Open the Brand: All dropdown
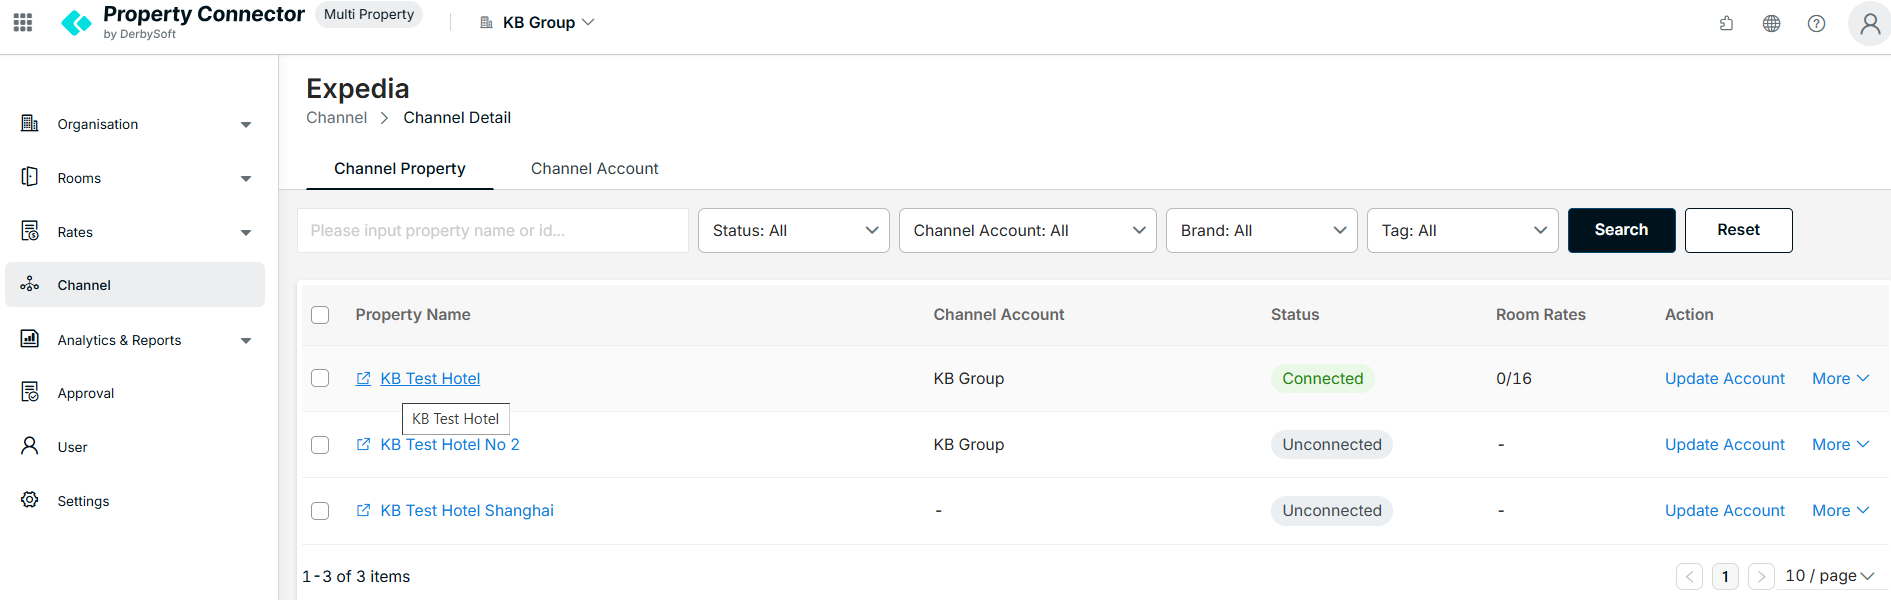 coord(1262,230)
